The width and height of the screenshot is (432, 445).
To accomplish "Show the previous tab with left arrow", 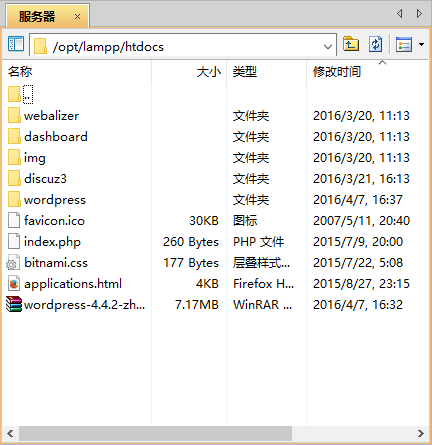I will (x=400, y=14).
